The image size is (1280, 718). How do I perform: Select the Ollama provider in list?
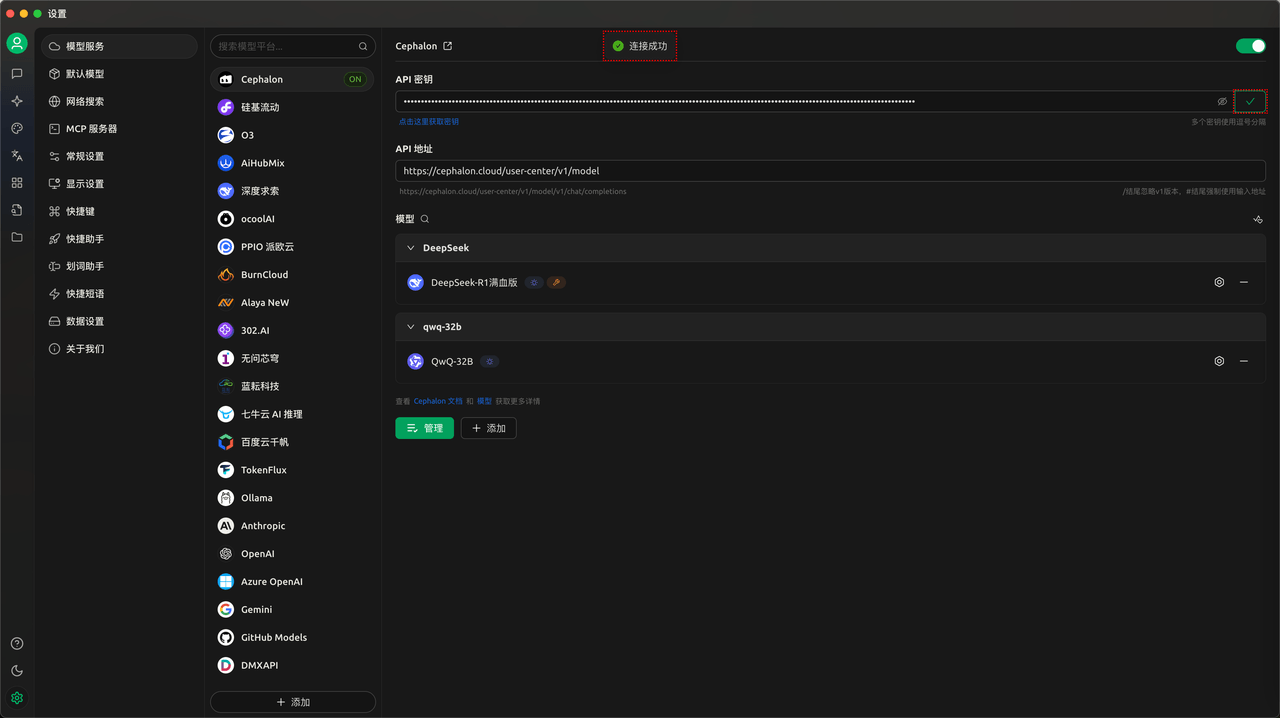click(257, 498)
